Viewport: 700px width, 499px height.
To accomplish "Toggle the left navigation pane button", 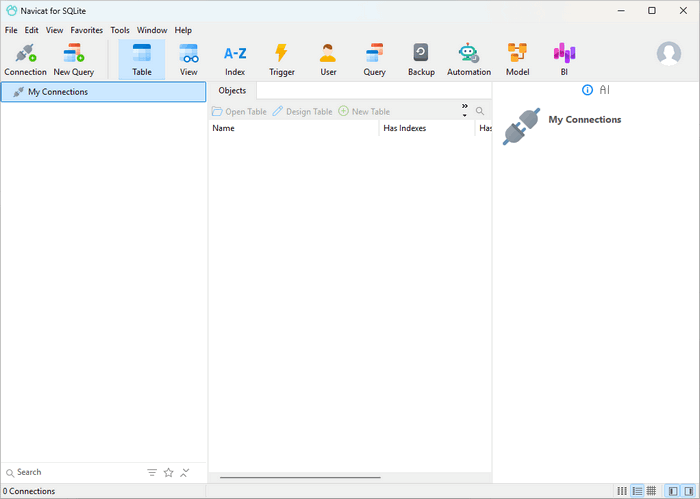I will coord(672,491).
